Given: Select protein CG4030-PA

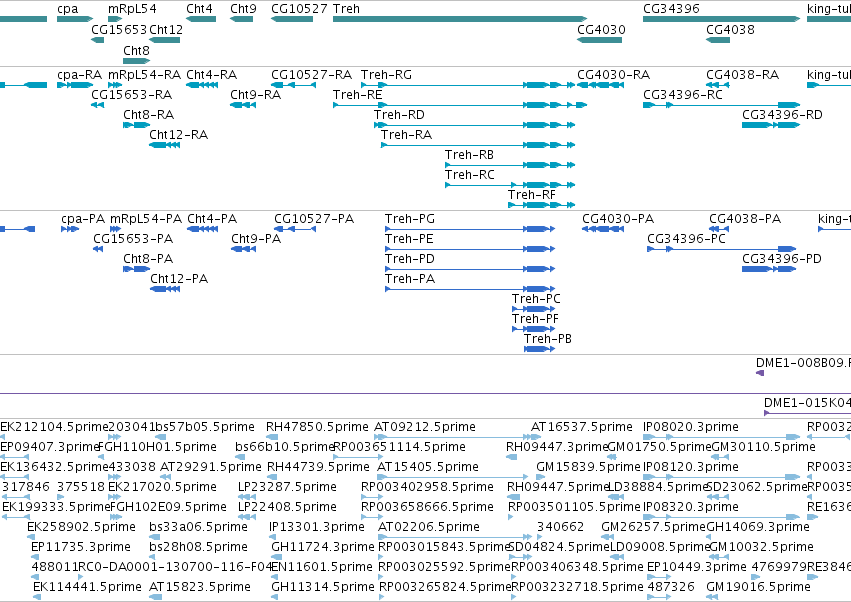Looking at the screenshot, I should point(603,229).
